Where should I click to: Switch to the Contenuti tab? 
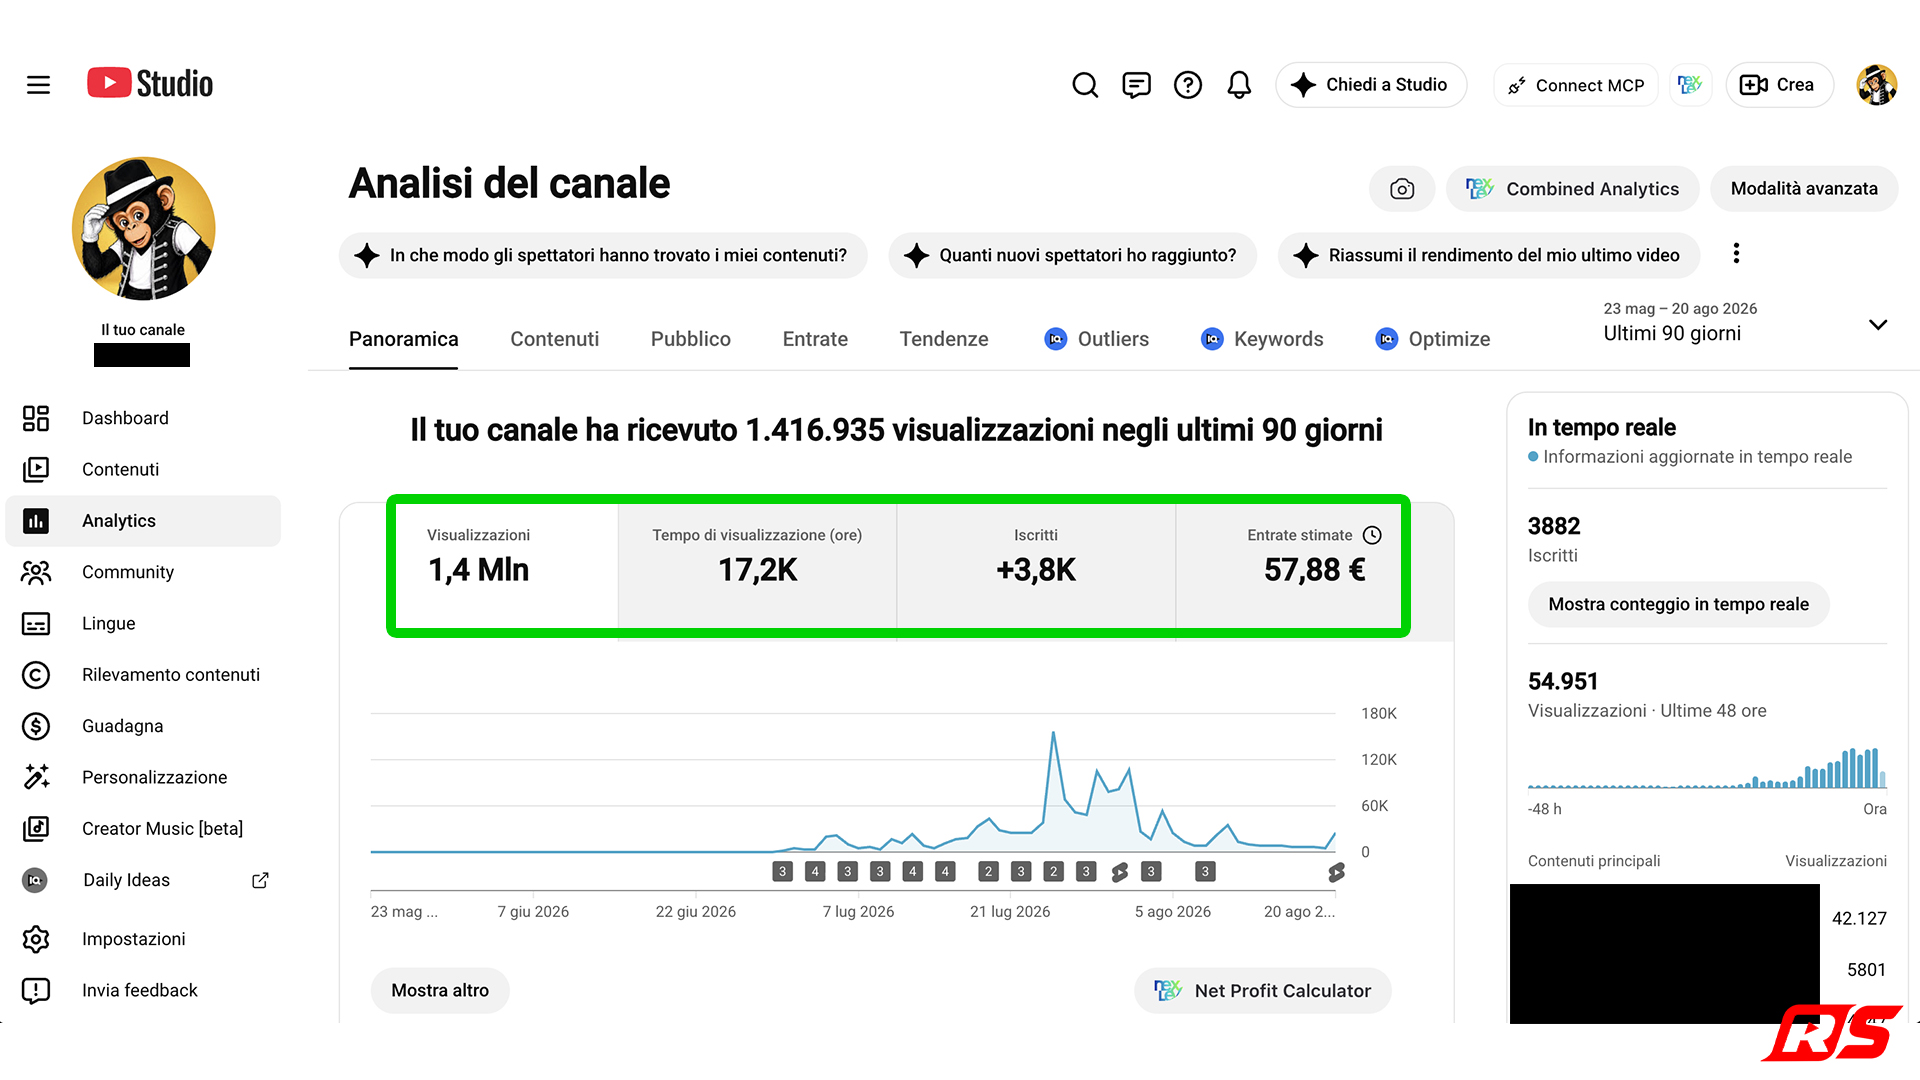click(555, 339)
